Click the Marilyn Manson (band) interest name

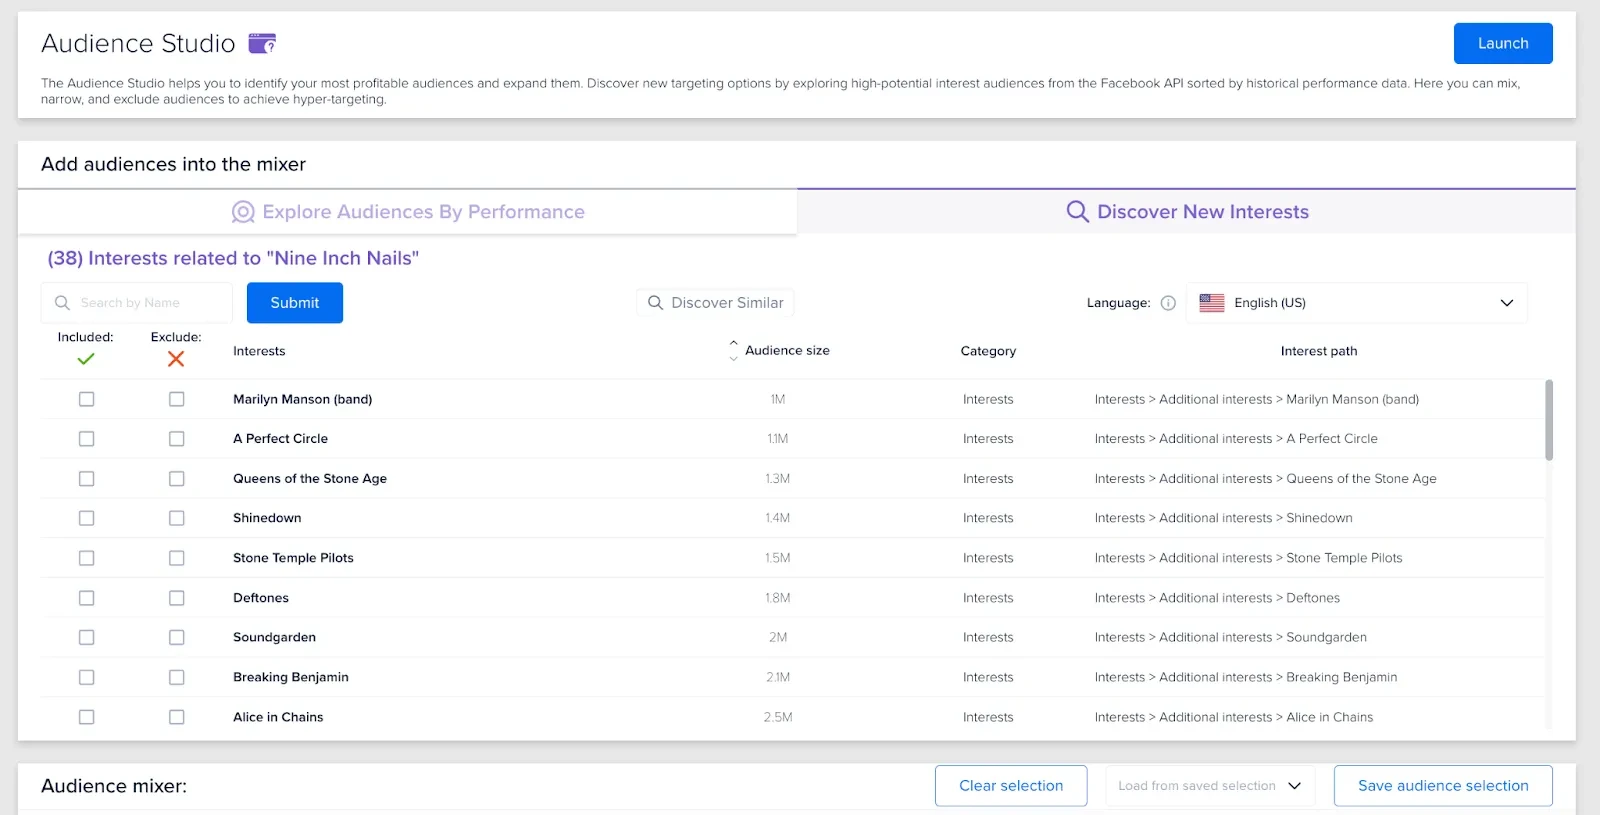click(x=303, y=399)
